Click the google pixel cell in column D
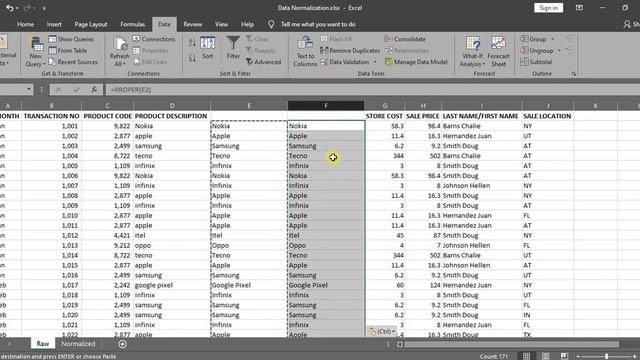 coord(172,285)
